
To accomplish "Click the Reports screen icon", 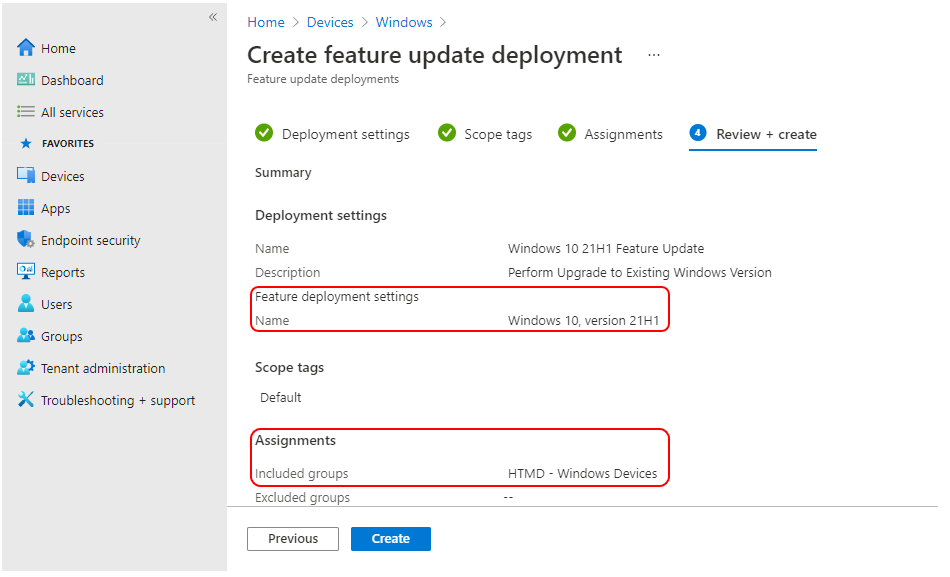I will (25, 272).
